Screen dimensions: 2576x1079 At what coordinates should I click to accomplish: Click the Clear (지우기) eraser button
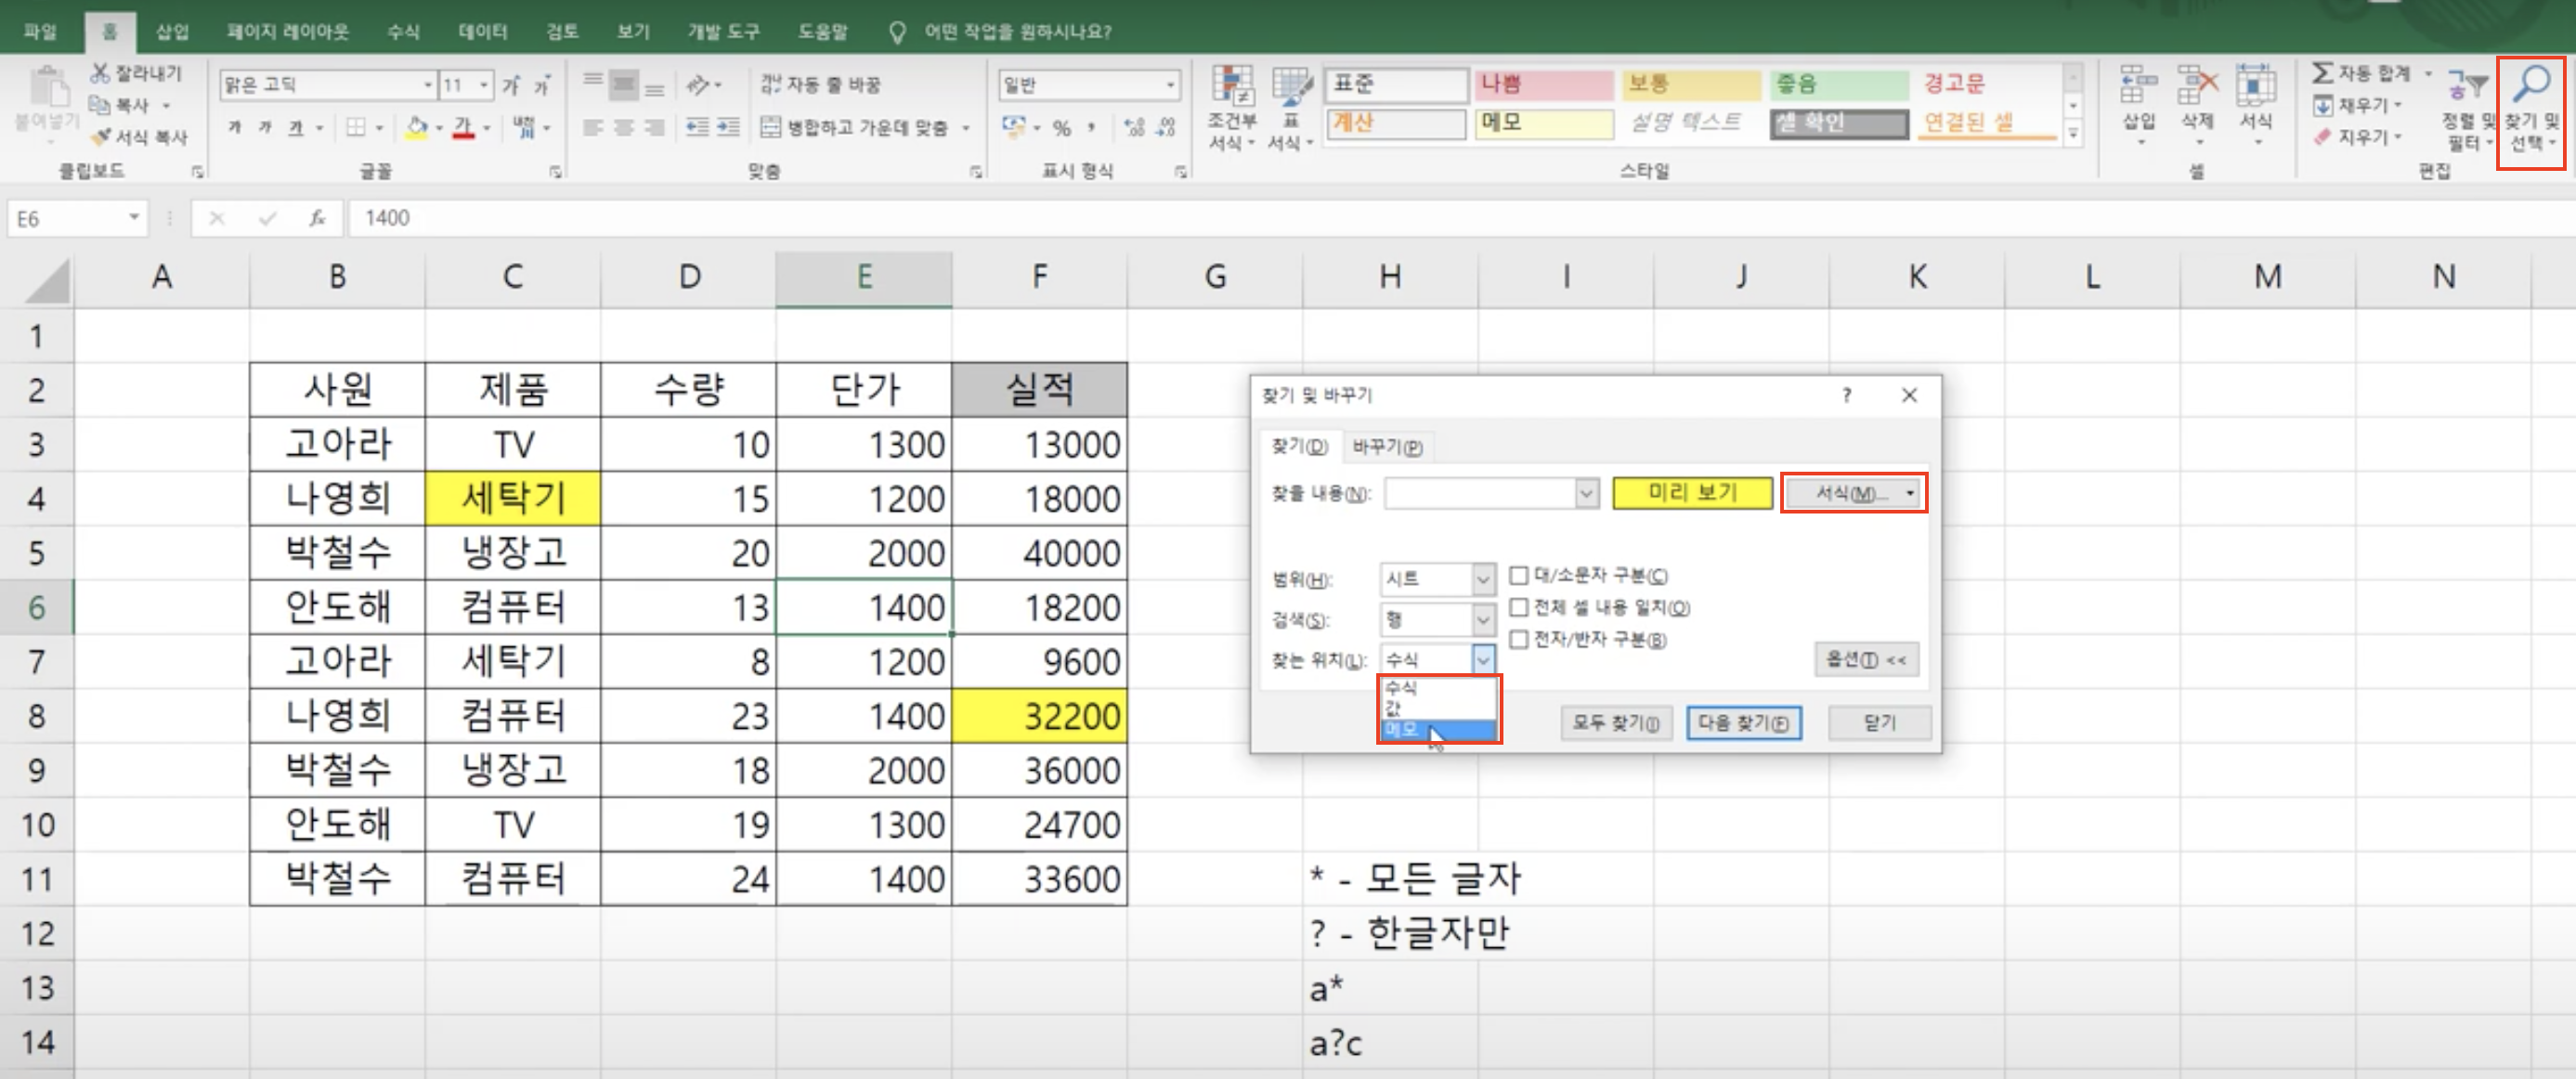coord(2356,137)
